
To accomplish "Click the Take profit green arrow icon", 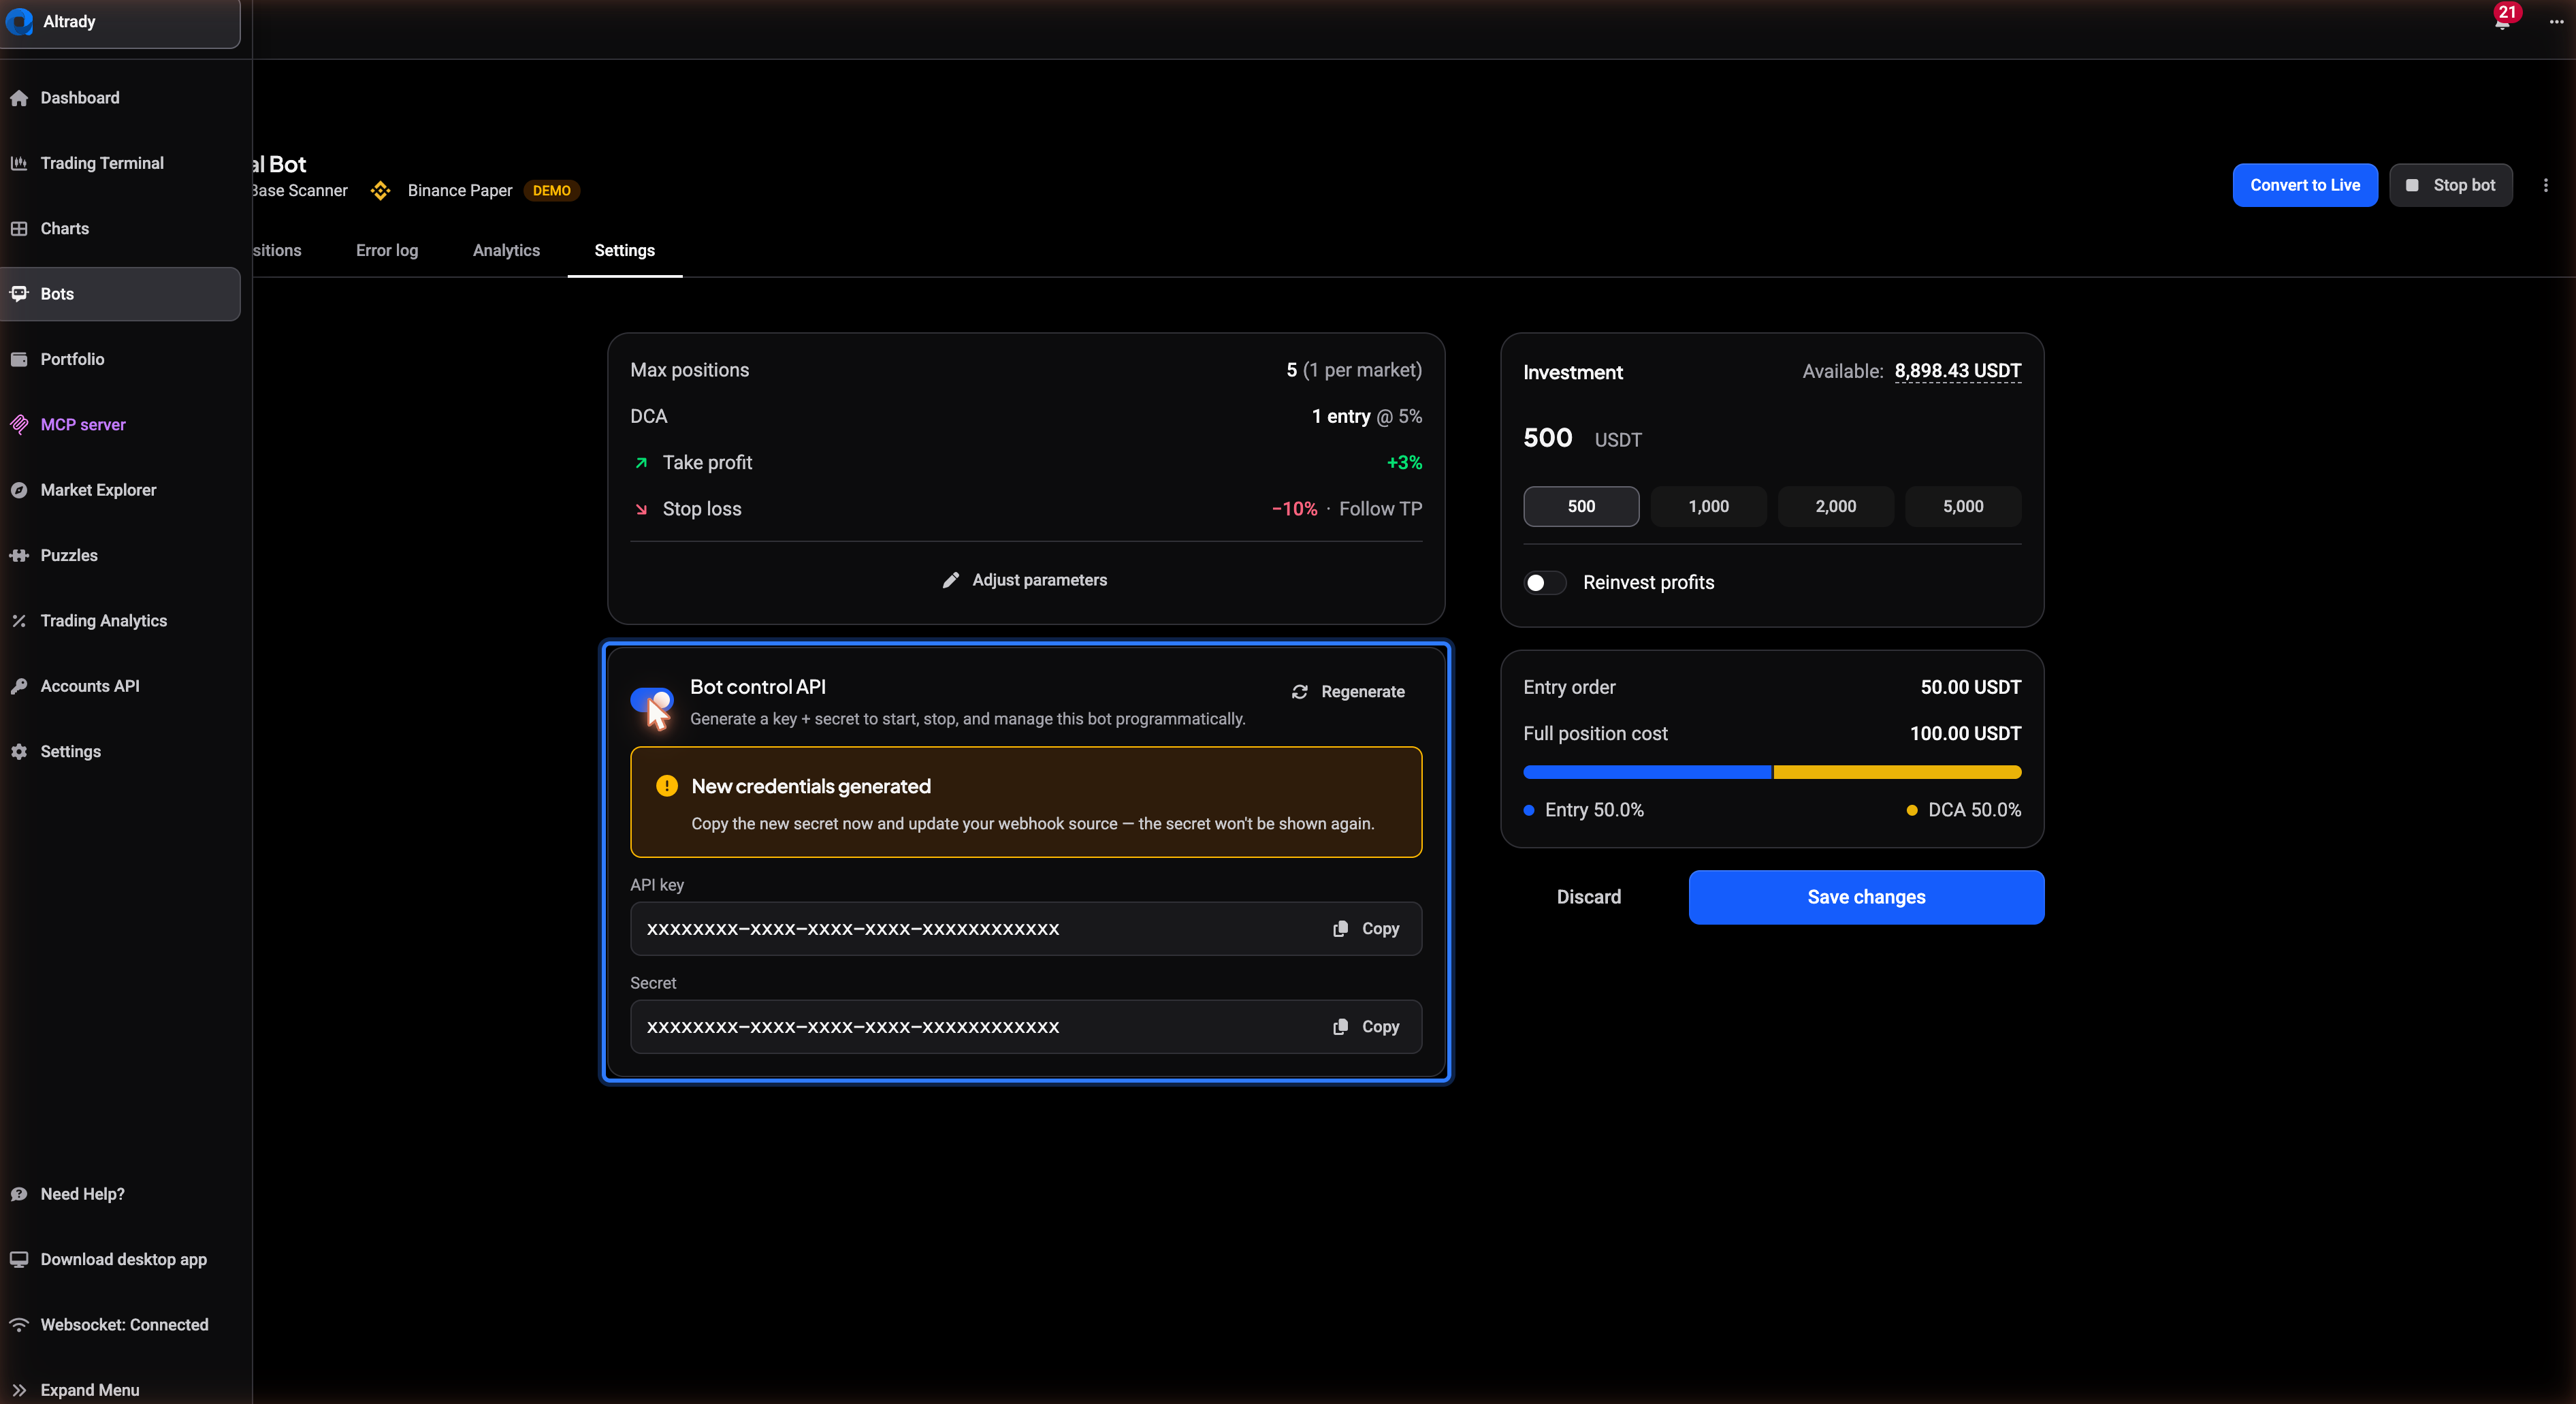I will pos(641,463).
